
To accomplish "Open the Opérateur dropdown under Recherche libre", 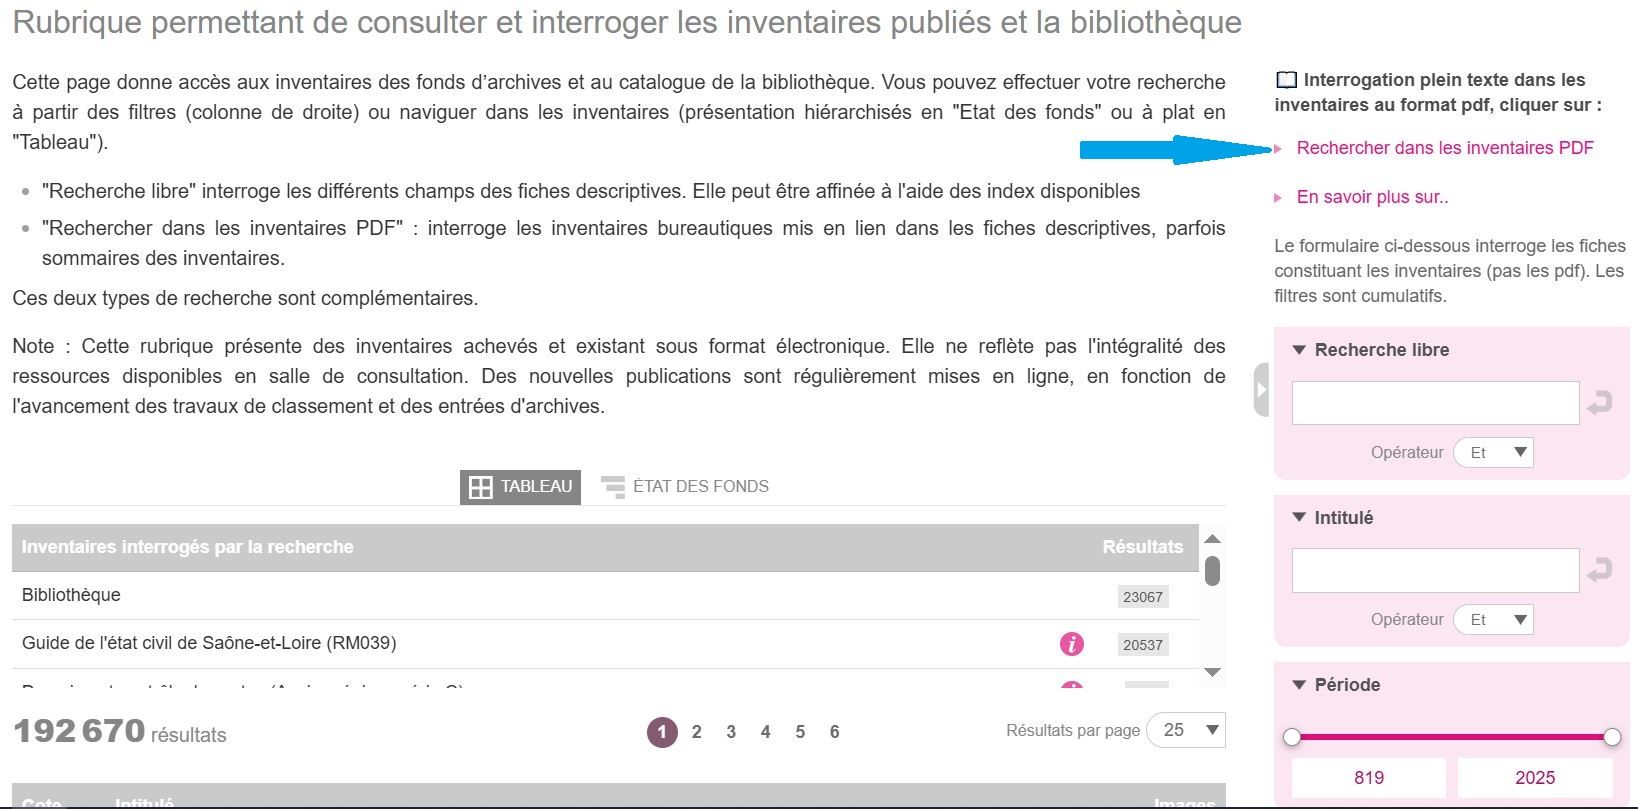I will [x=1493, y=453].
